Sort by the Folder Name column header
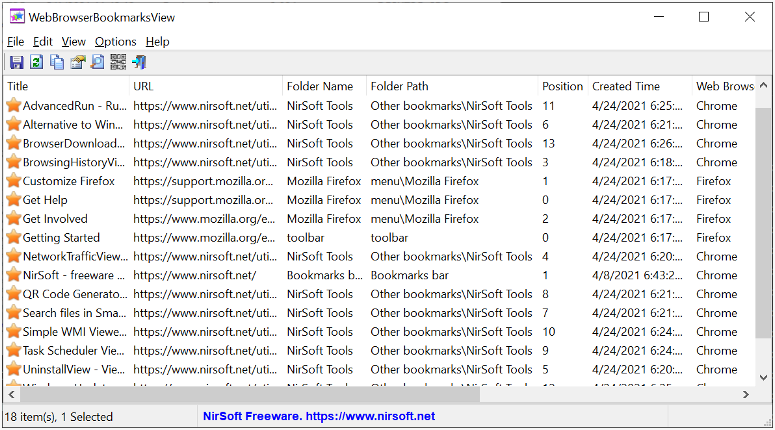Screen dimensions: 775x430 pyautogui.click(x=324, y=86)
